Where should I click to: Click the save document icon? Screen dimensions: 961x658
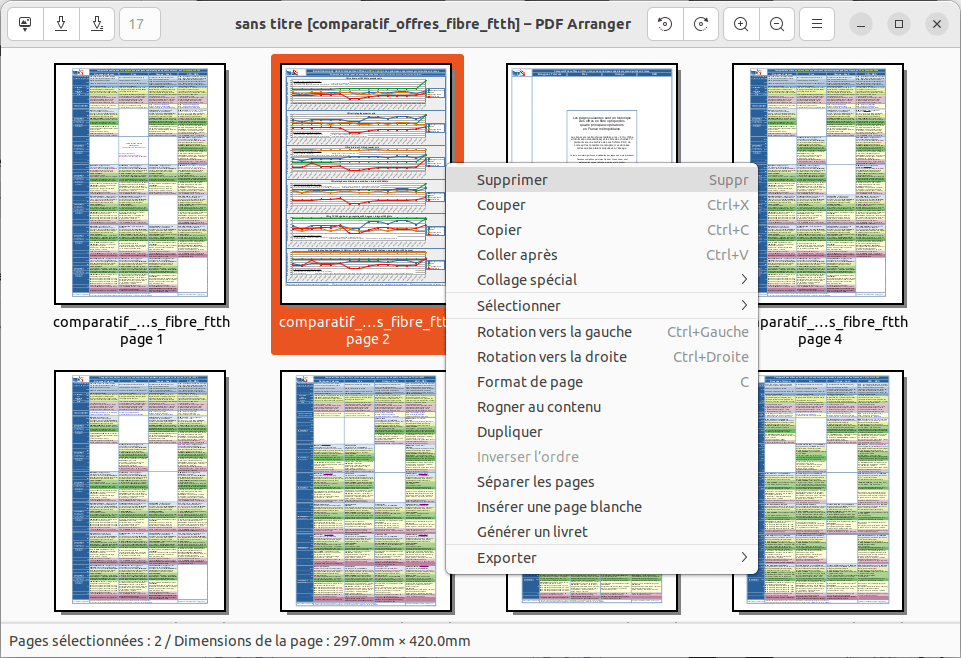[61, 24]
